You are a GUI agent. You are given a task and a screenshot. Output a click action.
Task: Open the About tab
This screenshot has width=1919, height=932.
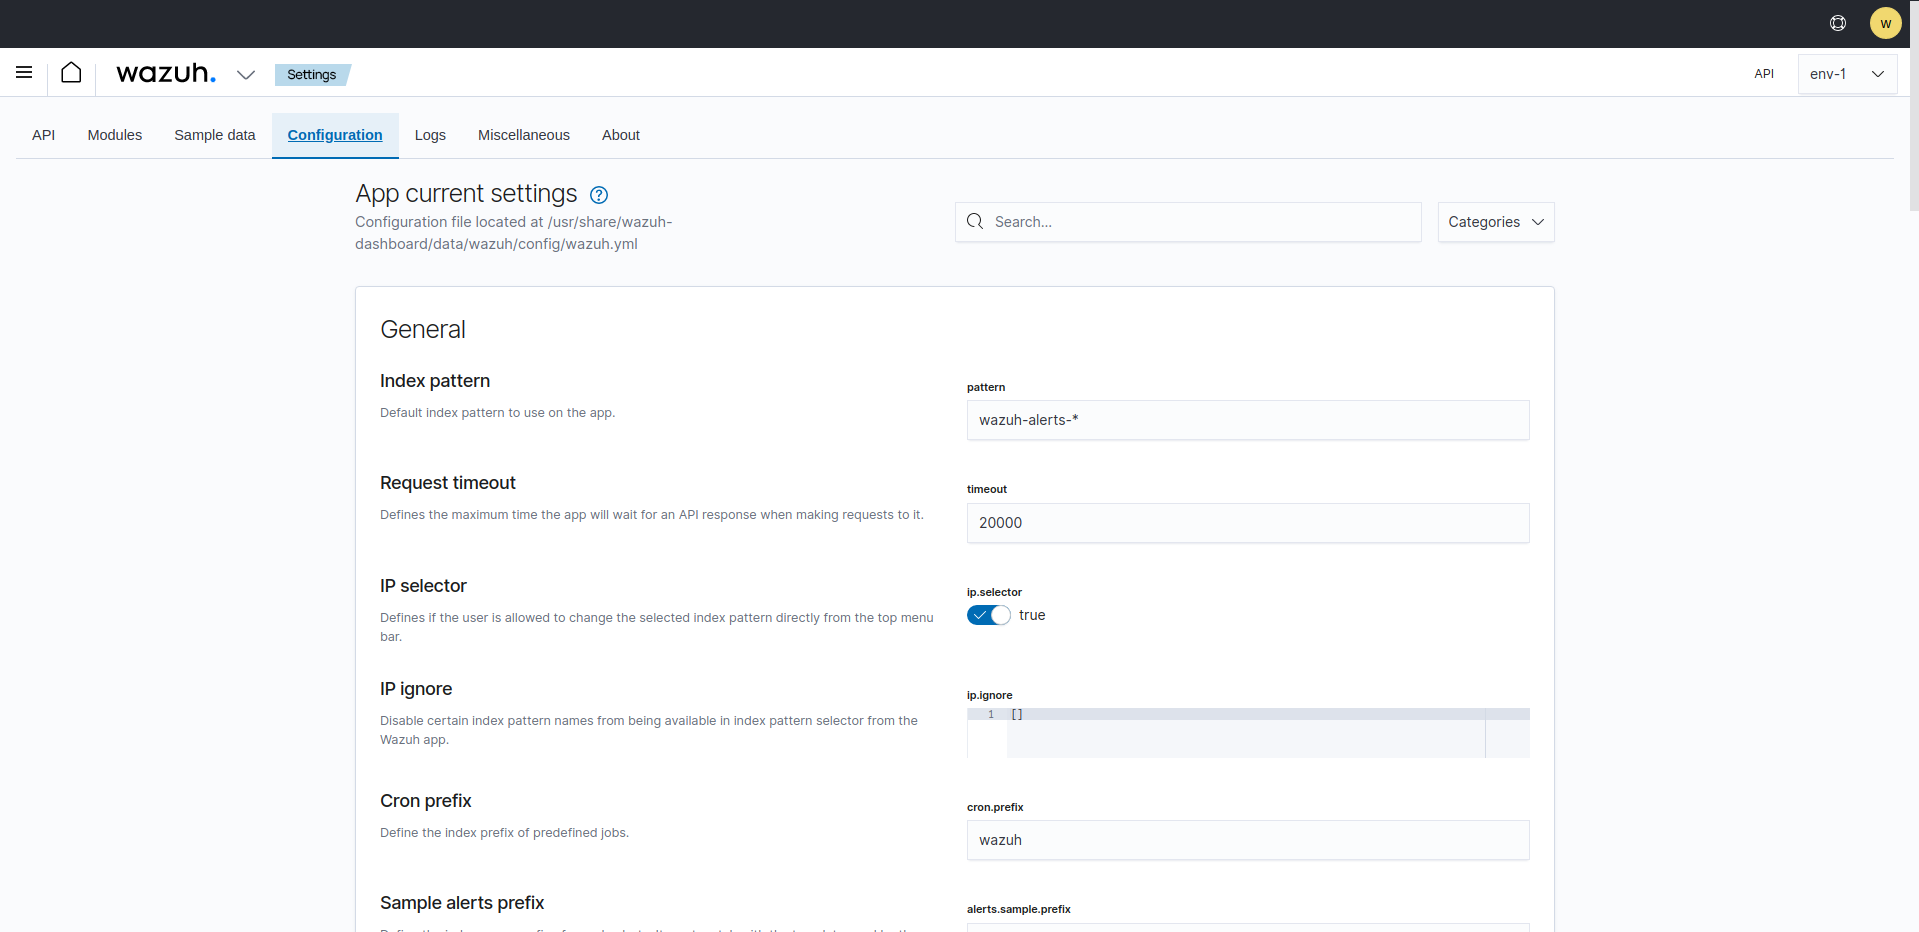click(621, 135)
